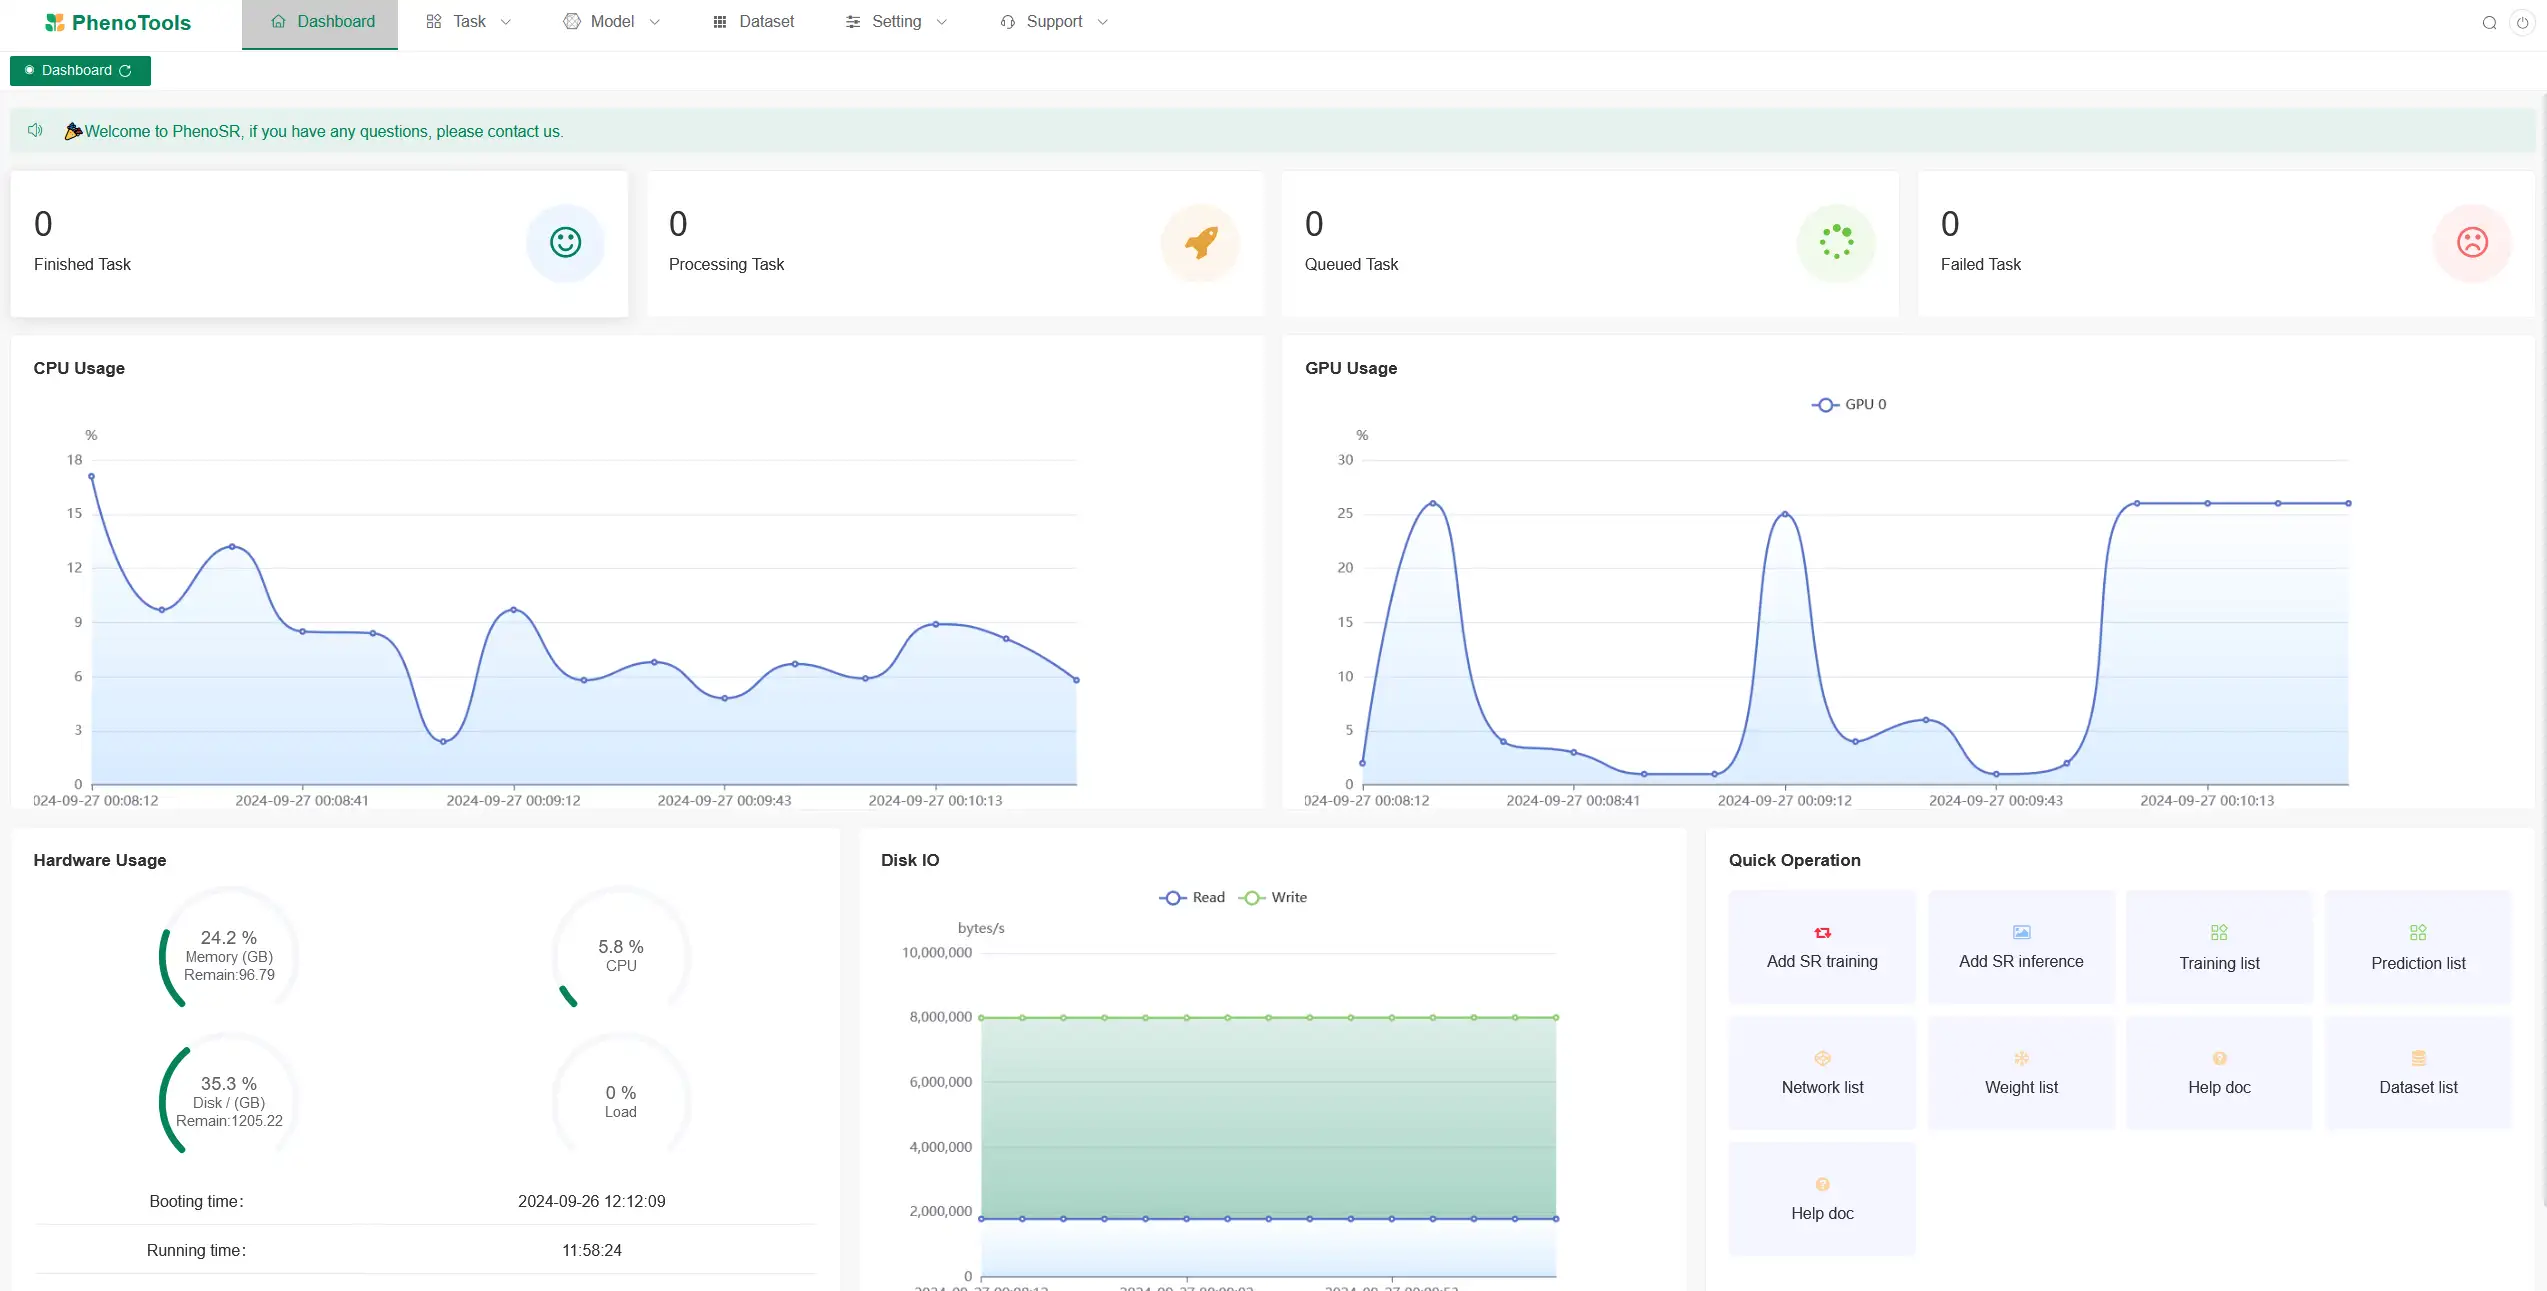The height and width of the screenshot is (1291, 2547).
Task: Click the Failed Task sad face icon
Action: 2472,242
